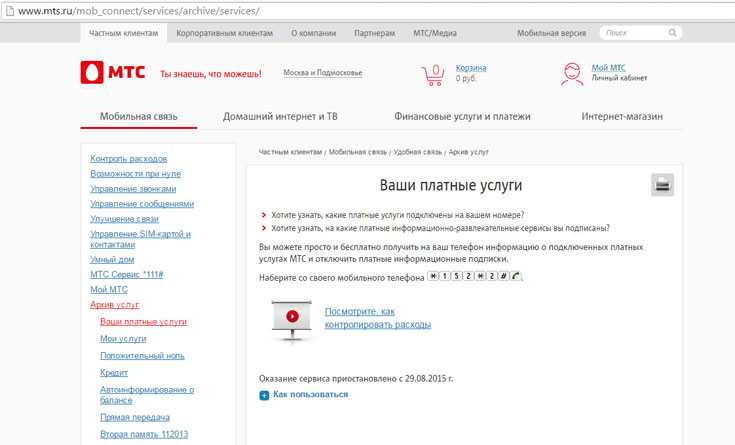735x445 pixels.
Task: Open Посмотрите, как контролировать расходы link
Action: point(378,318)
